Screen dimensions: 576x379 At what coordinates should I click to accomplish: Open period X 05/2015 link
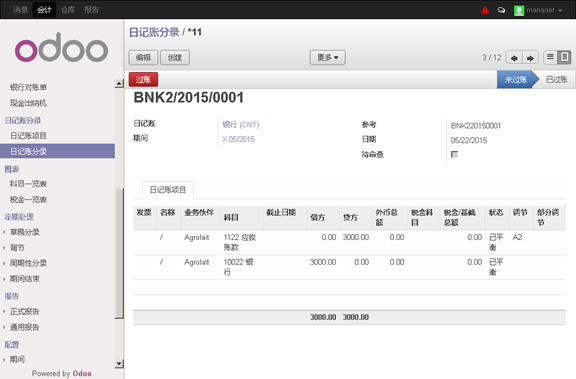(238, 140)
